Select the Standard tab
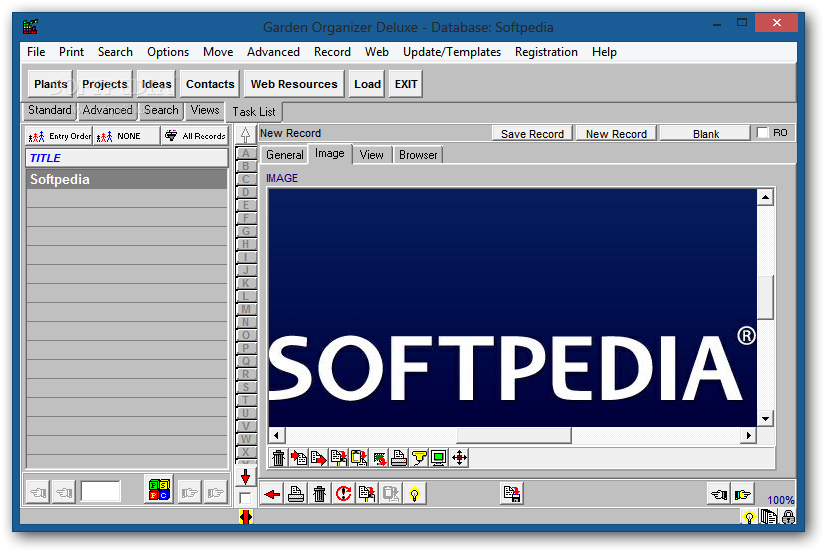The height and width of the screenshot is (552, 825). tap(49, 110)
